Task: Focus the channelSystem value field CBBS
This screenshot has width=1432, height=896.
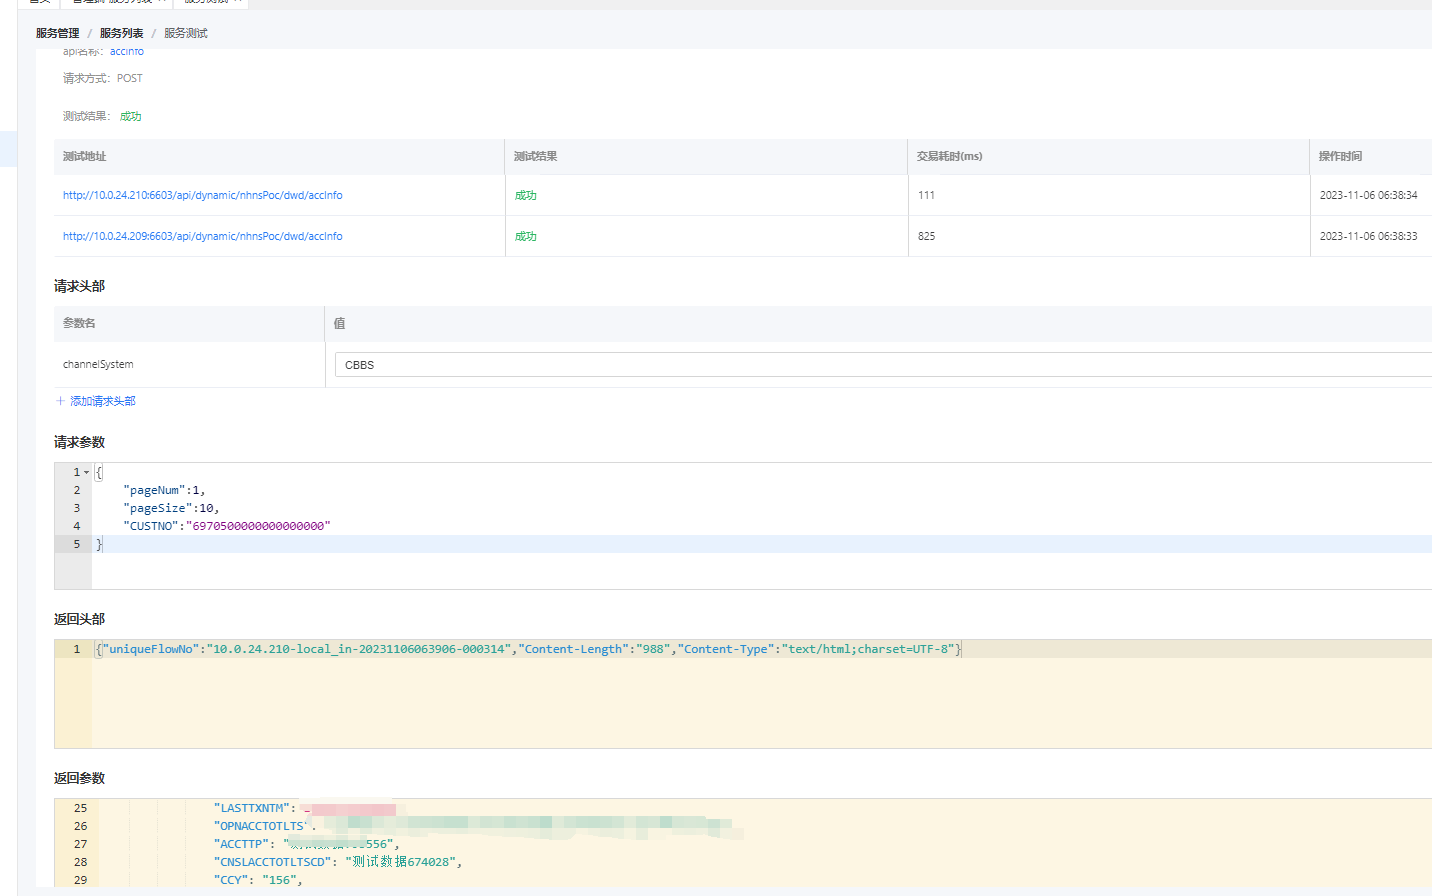Action: click(883, 365)
